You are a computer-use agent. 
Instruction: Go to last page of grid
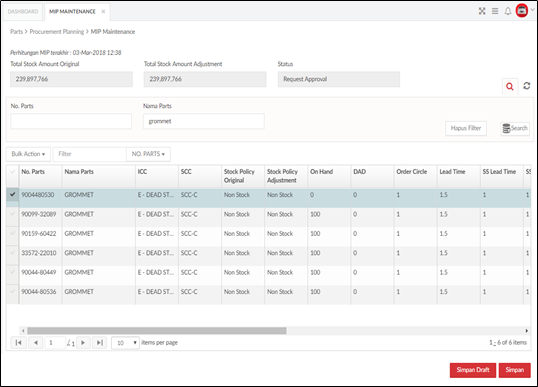coord(100,342)
